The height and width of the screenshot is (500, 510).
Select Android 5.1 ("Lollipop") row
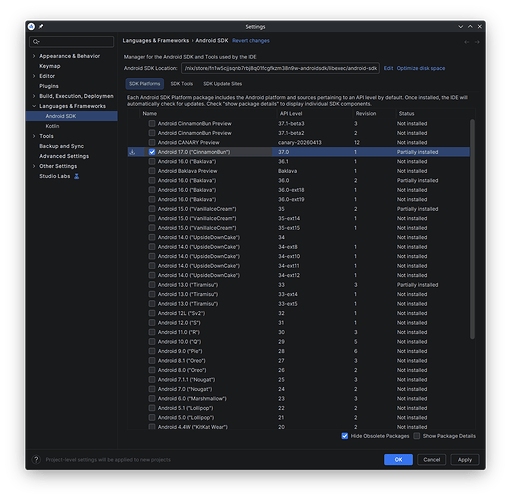click(299, 408)
